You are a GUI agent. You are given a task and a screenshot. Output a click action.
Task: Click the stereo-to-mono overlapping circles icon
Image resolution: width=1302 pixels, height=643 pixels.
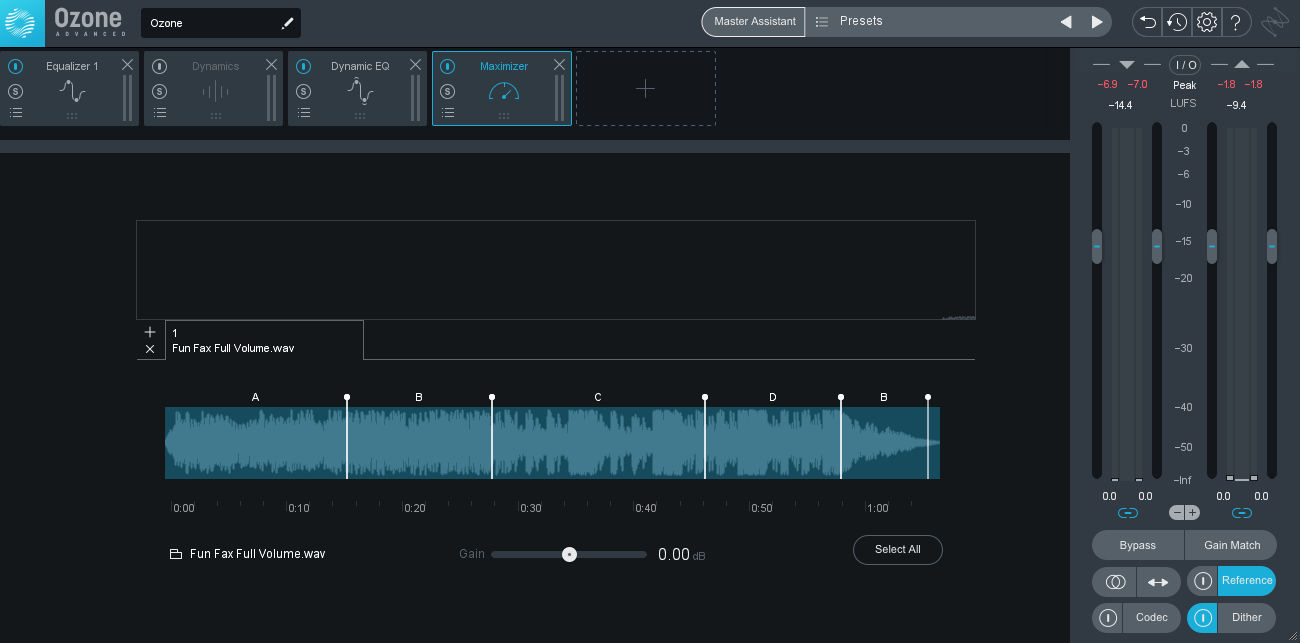tap(1115, 582)
